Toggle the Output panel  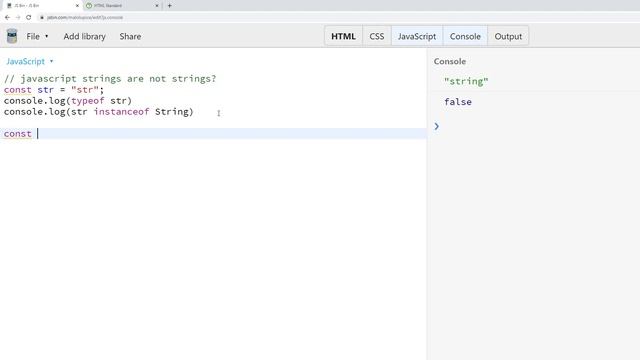pos(508,36)
